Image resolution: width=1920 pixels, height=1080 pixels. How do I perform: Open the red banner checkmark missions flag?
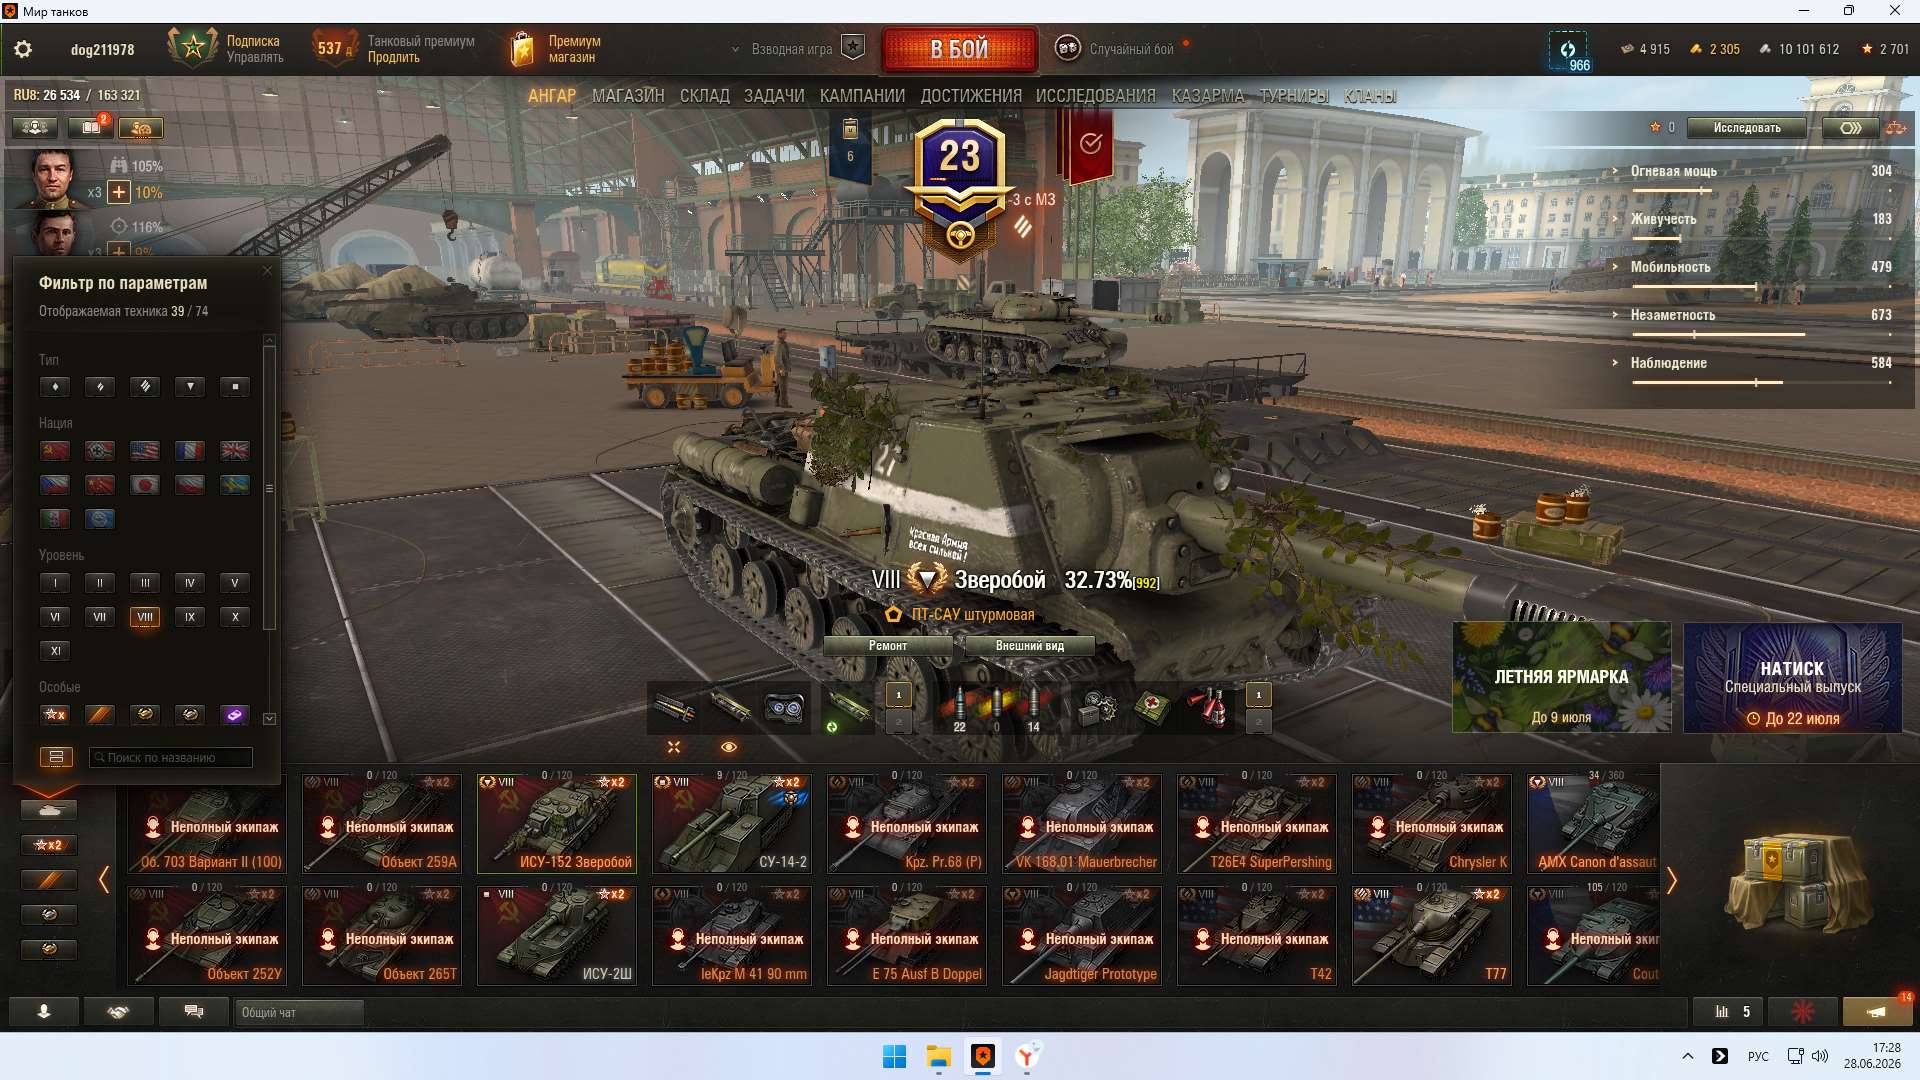(x=1091, y=145)
